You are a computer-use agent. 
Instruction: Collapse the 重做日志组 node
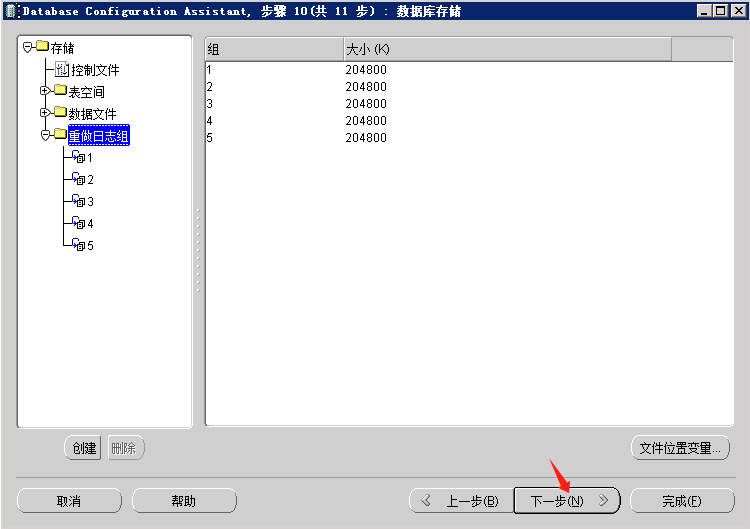[45, 135]
